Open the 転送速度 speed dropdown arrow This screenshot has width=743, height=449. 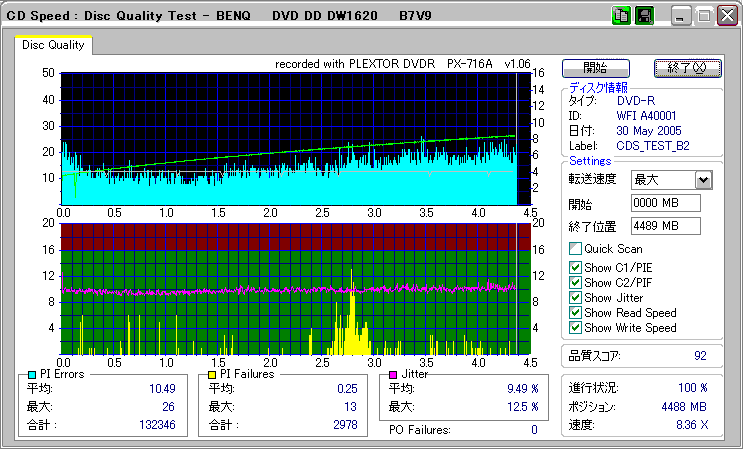[703, 180]
